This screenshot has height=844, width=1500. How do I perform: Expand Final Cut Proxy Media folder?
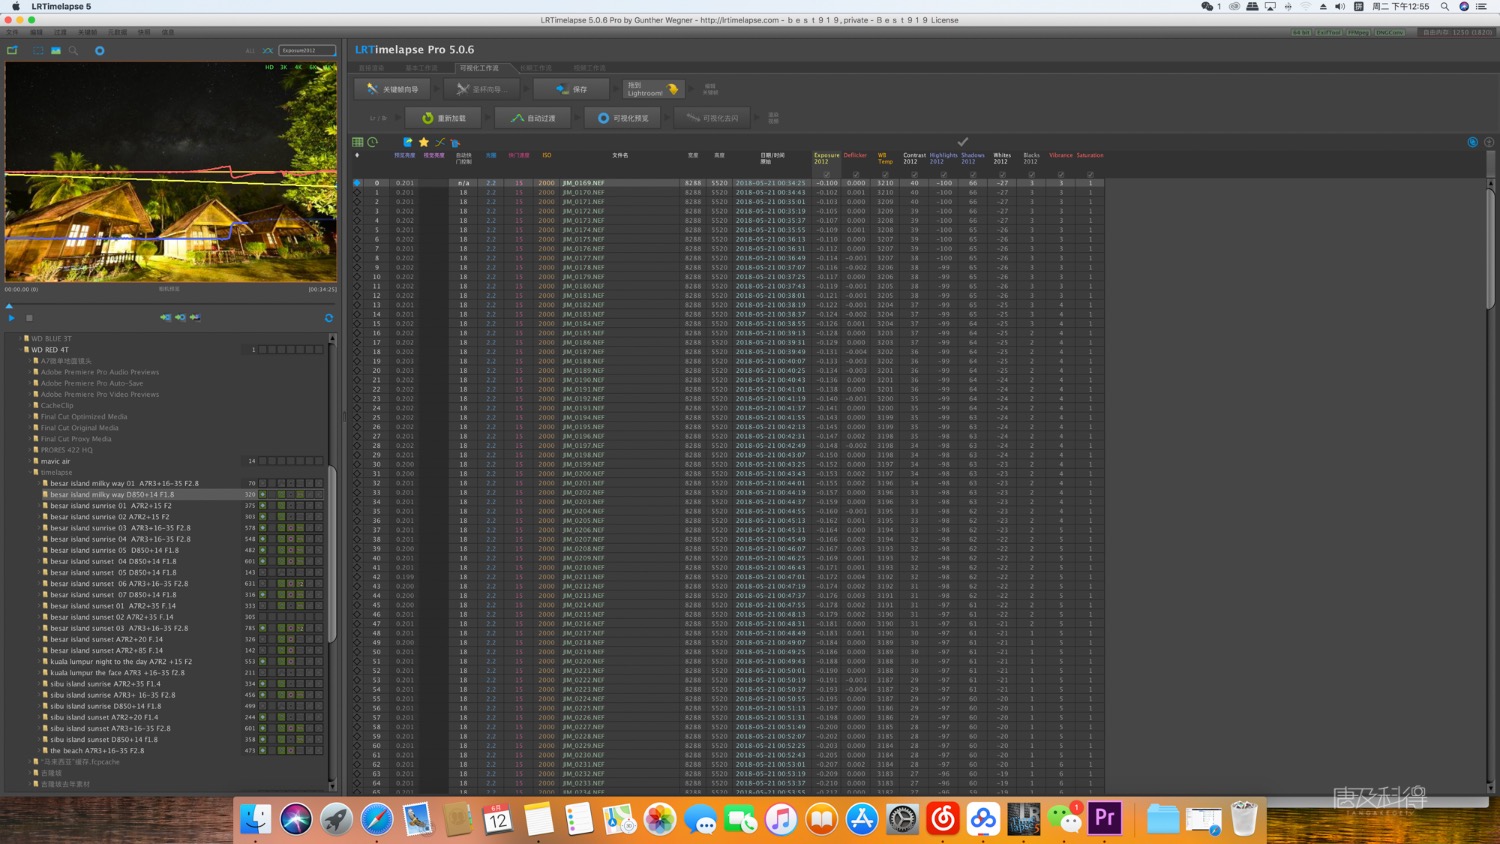[x=28, y=439]
